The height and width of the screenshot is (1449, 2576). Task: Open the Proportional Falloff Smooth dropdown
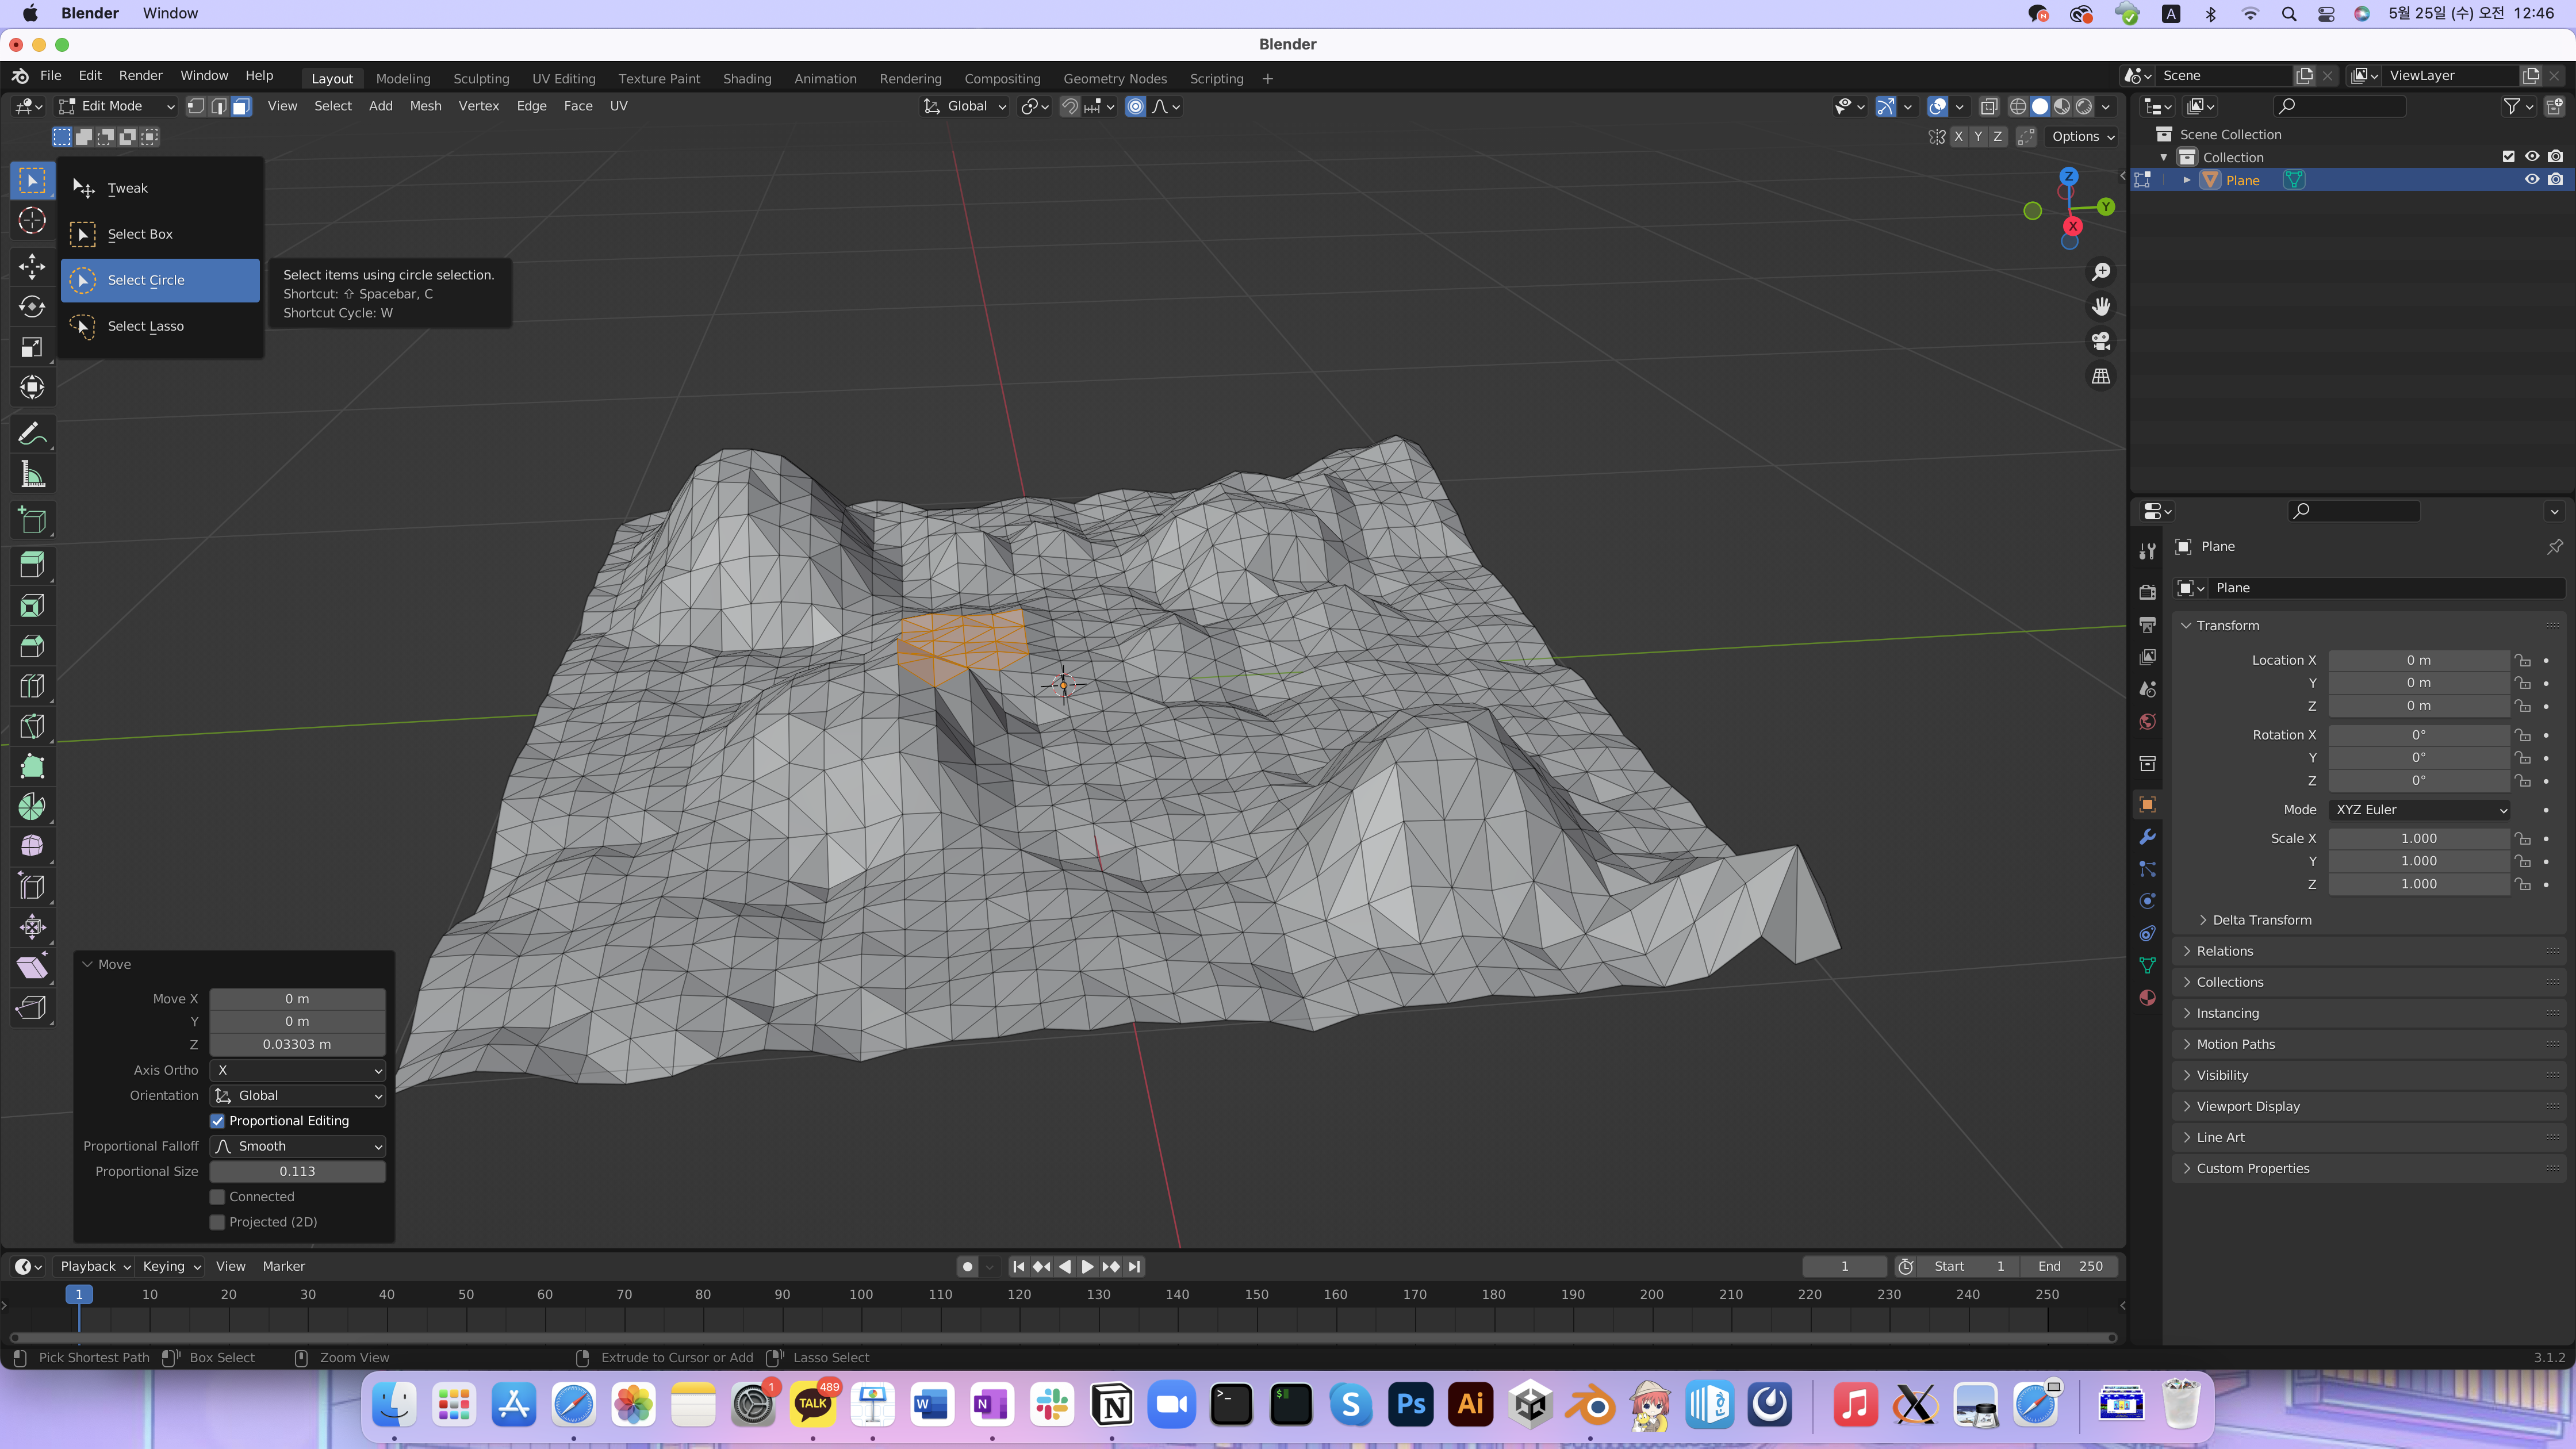(x=298, y=1146)
